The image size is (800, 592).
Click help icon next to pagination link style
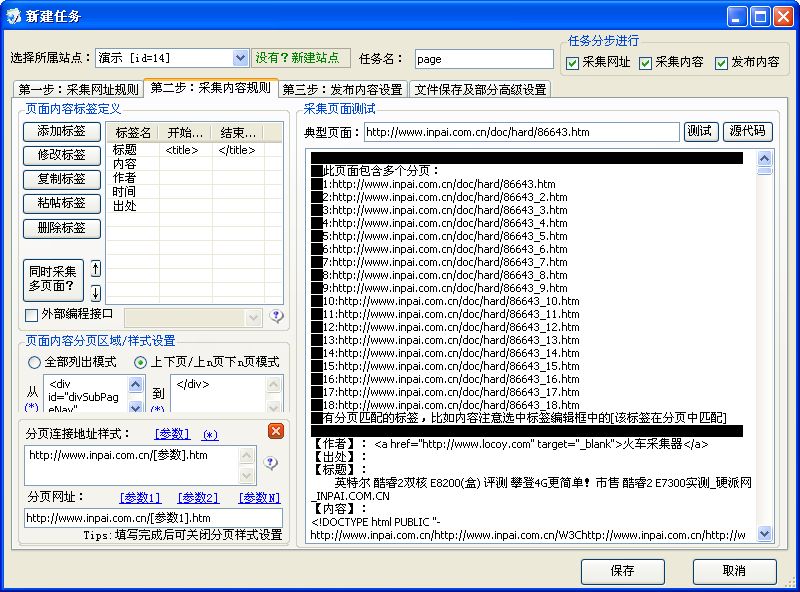pyautogui.click(x=270, y=463)
